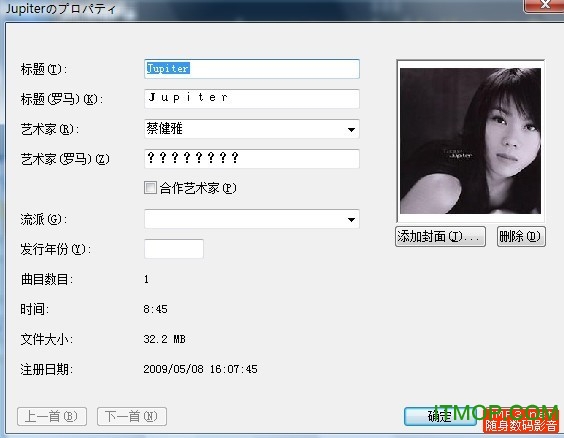The image size is (564, 438).
Task: Go to next track with 下一首
Action: [132, 416]
